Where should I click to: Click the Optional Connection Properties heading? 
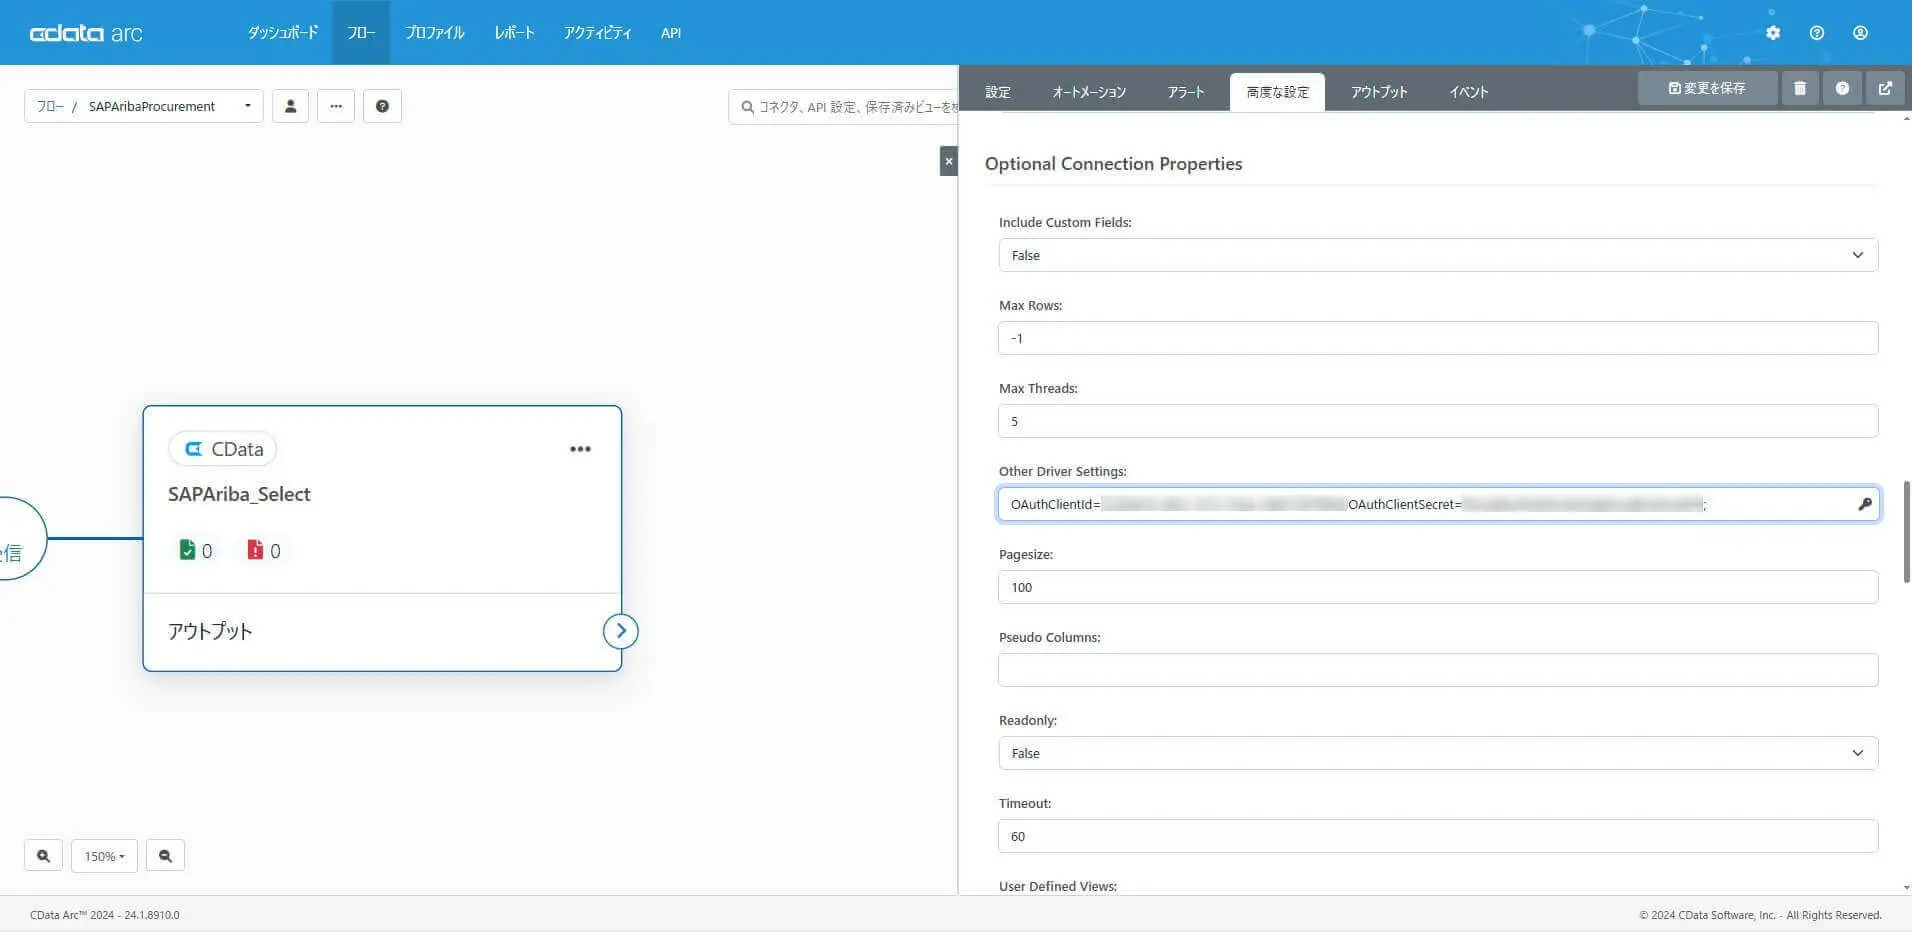1113,164
